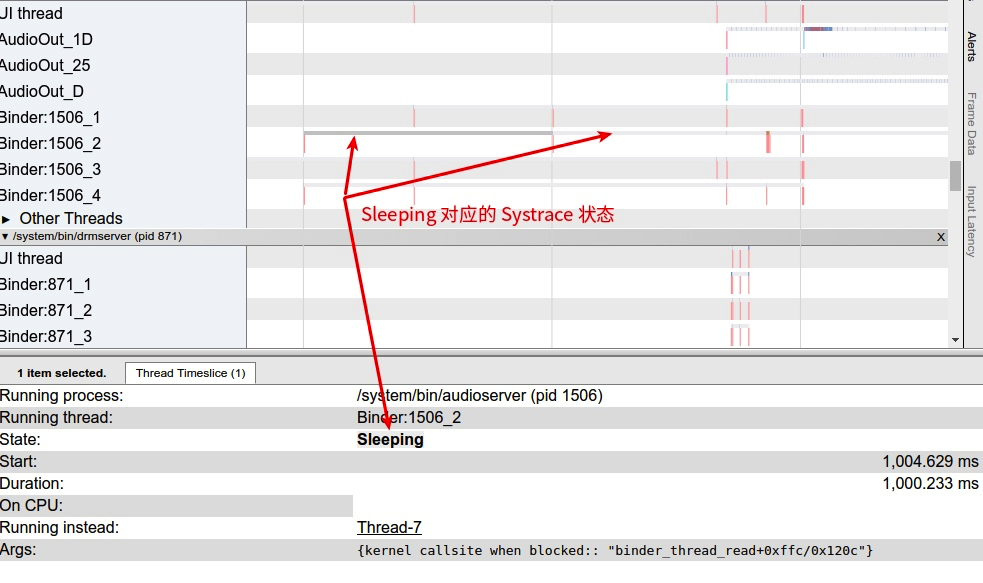Image resolution: width=983 pixels, height=583 pixels.
Task: Select the AudioOut_25 thread label
Action: coord(45,65)
